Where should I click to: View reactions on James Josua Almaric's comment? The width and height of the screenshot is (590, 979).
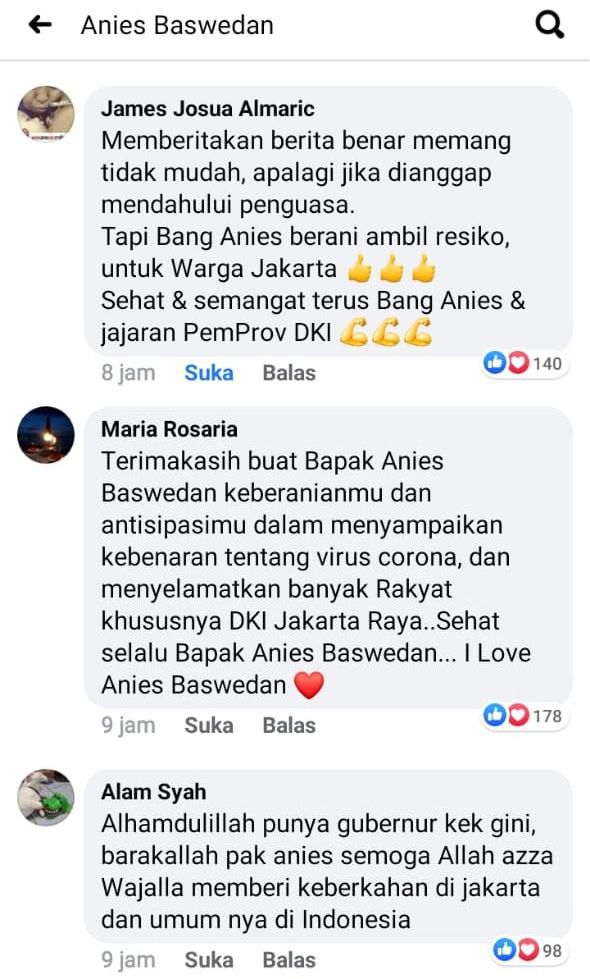[524, 363]
